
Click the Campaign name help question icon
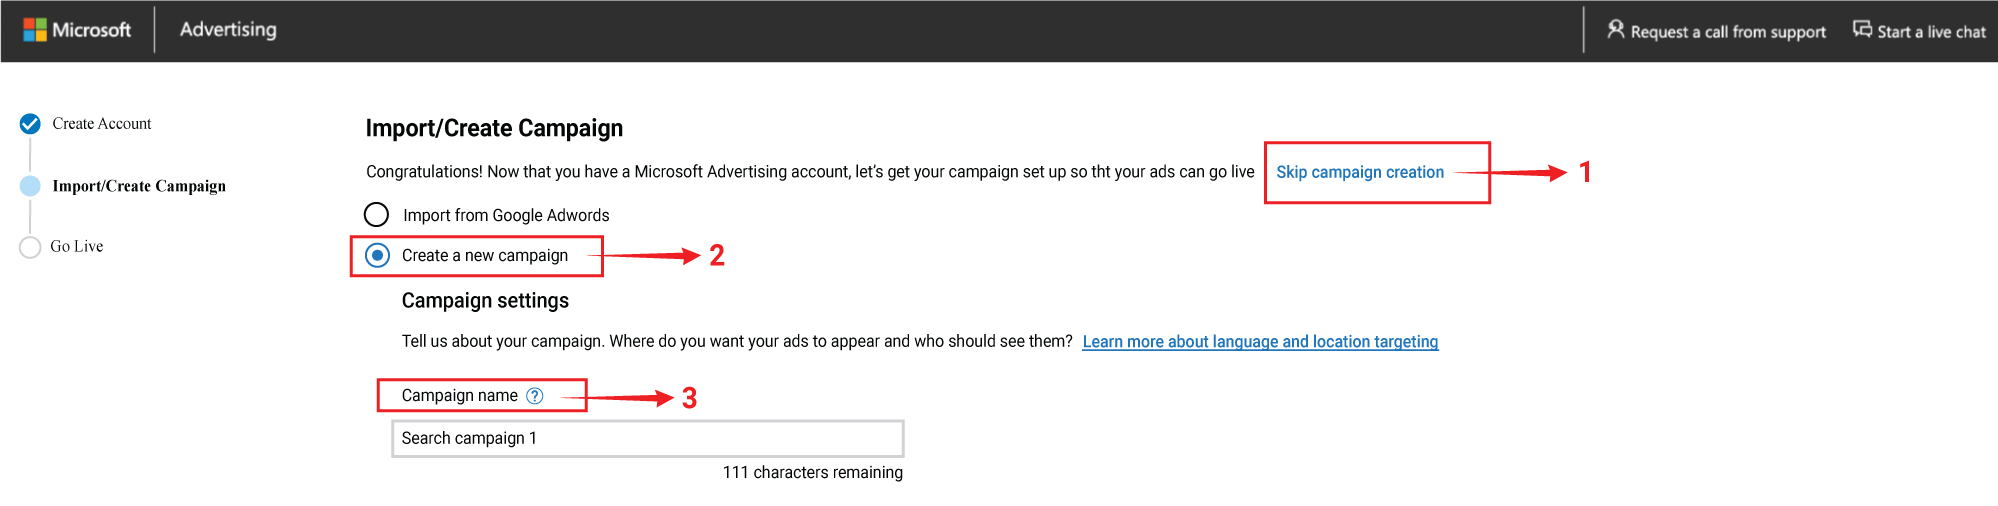tap(535, 396)
